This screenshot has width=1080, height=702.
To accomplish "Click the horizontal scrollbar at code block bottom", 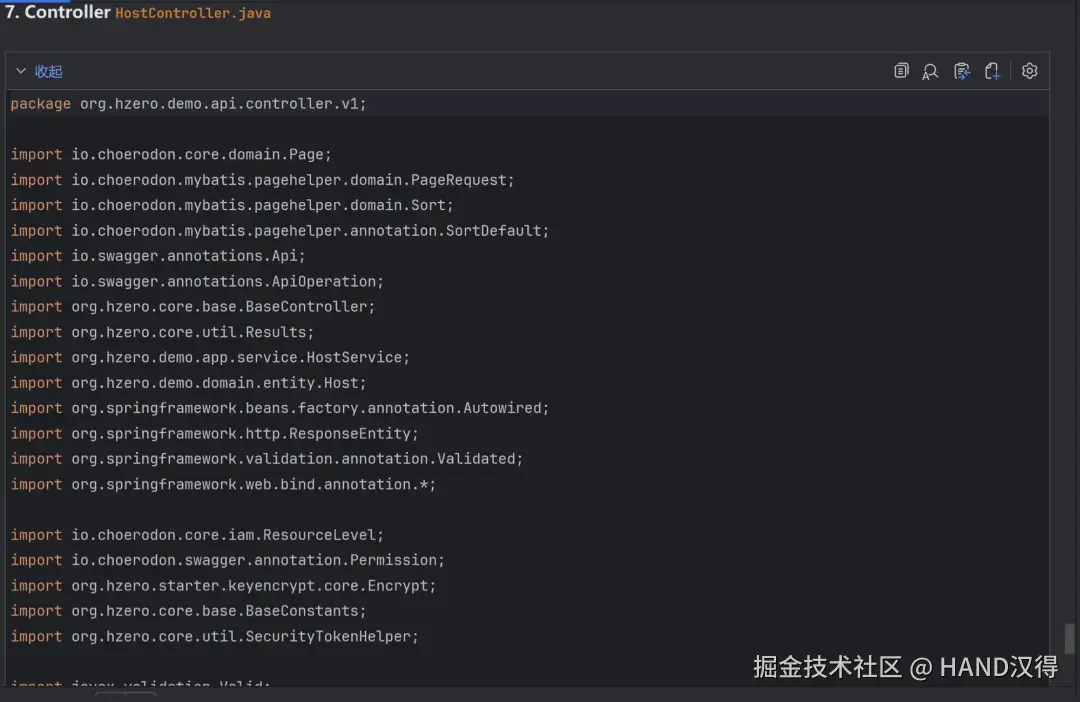I will pos(126,694).
